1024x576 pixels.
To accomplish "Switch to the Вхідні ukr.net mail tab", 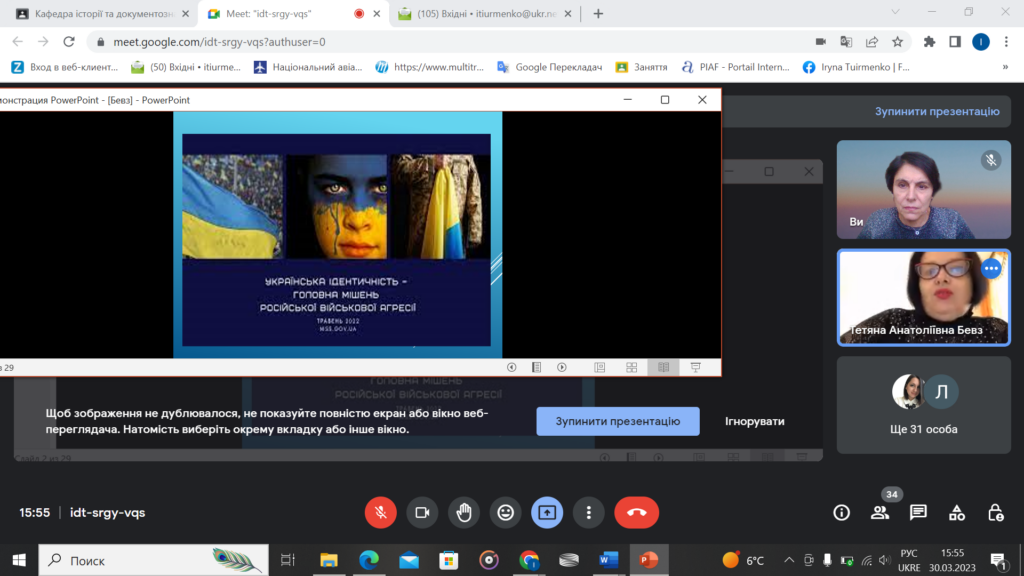I will coord(480,14).
